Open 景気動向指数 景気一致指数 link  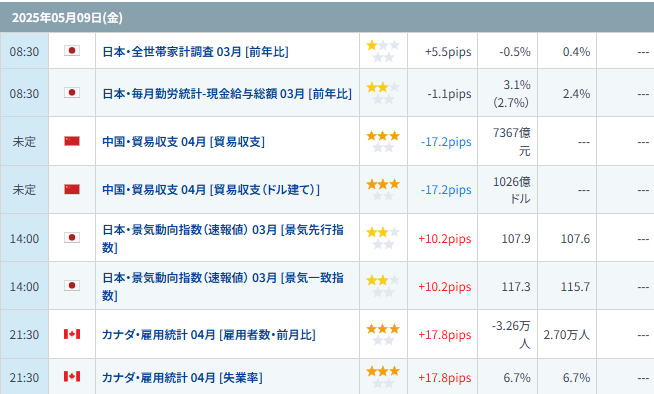[223, 286]
